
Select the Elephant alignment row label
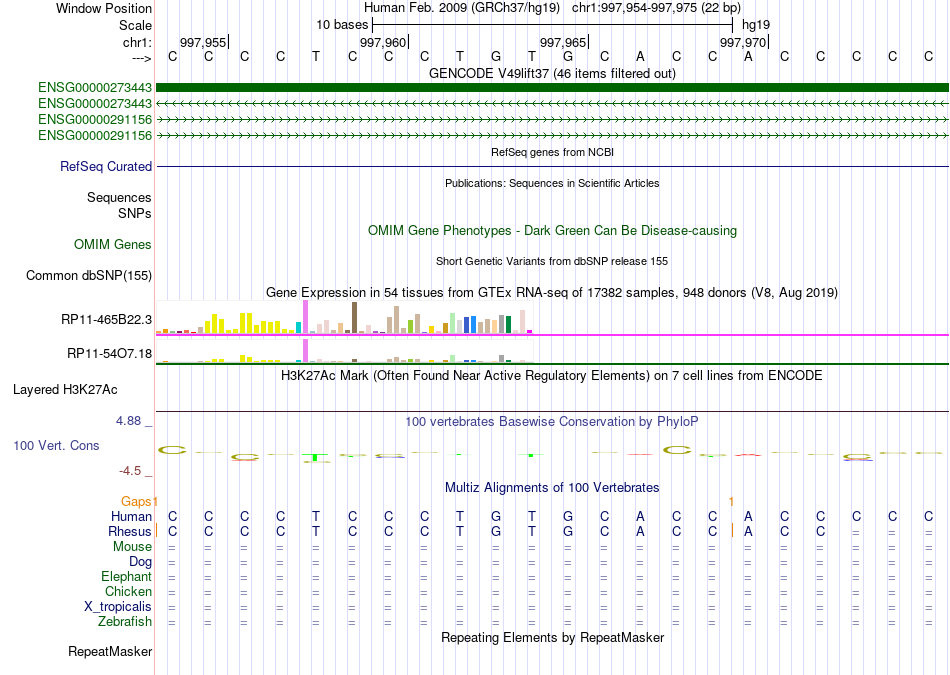(x=127, y=576)
